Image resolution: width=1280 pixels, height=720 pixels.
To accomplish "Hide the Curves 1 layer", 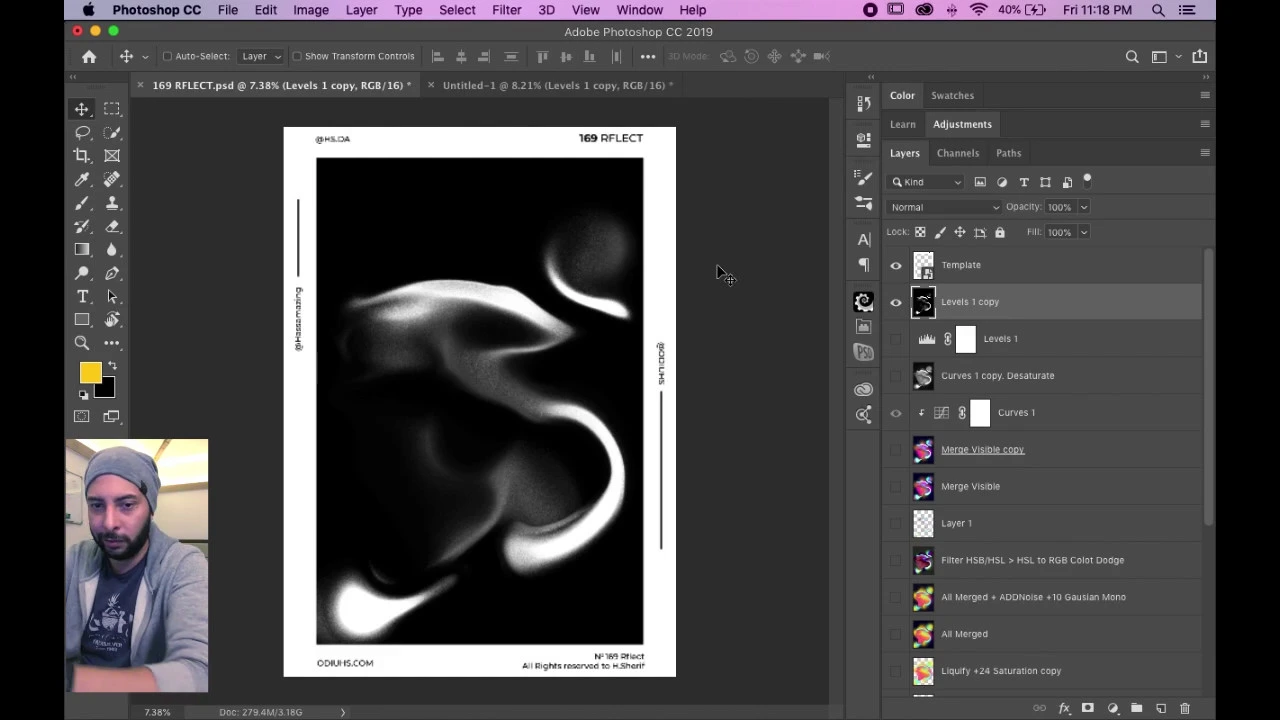I will point(896,413).
